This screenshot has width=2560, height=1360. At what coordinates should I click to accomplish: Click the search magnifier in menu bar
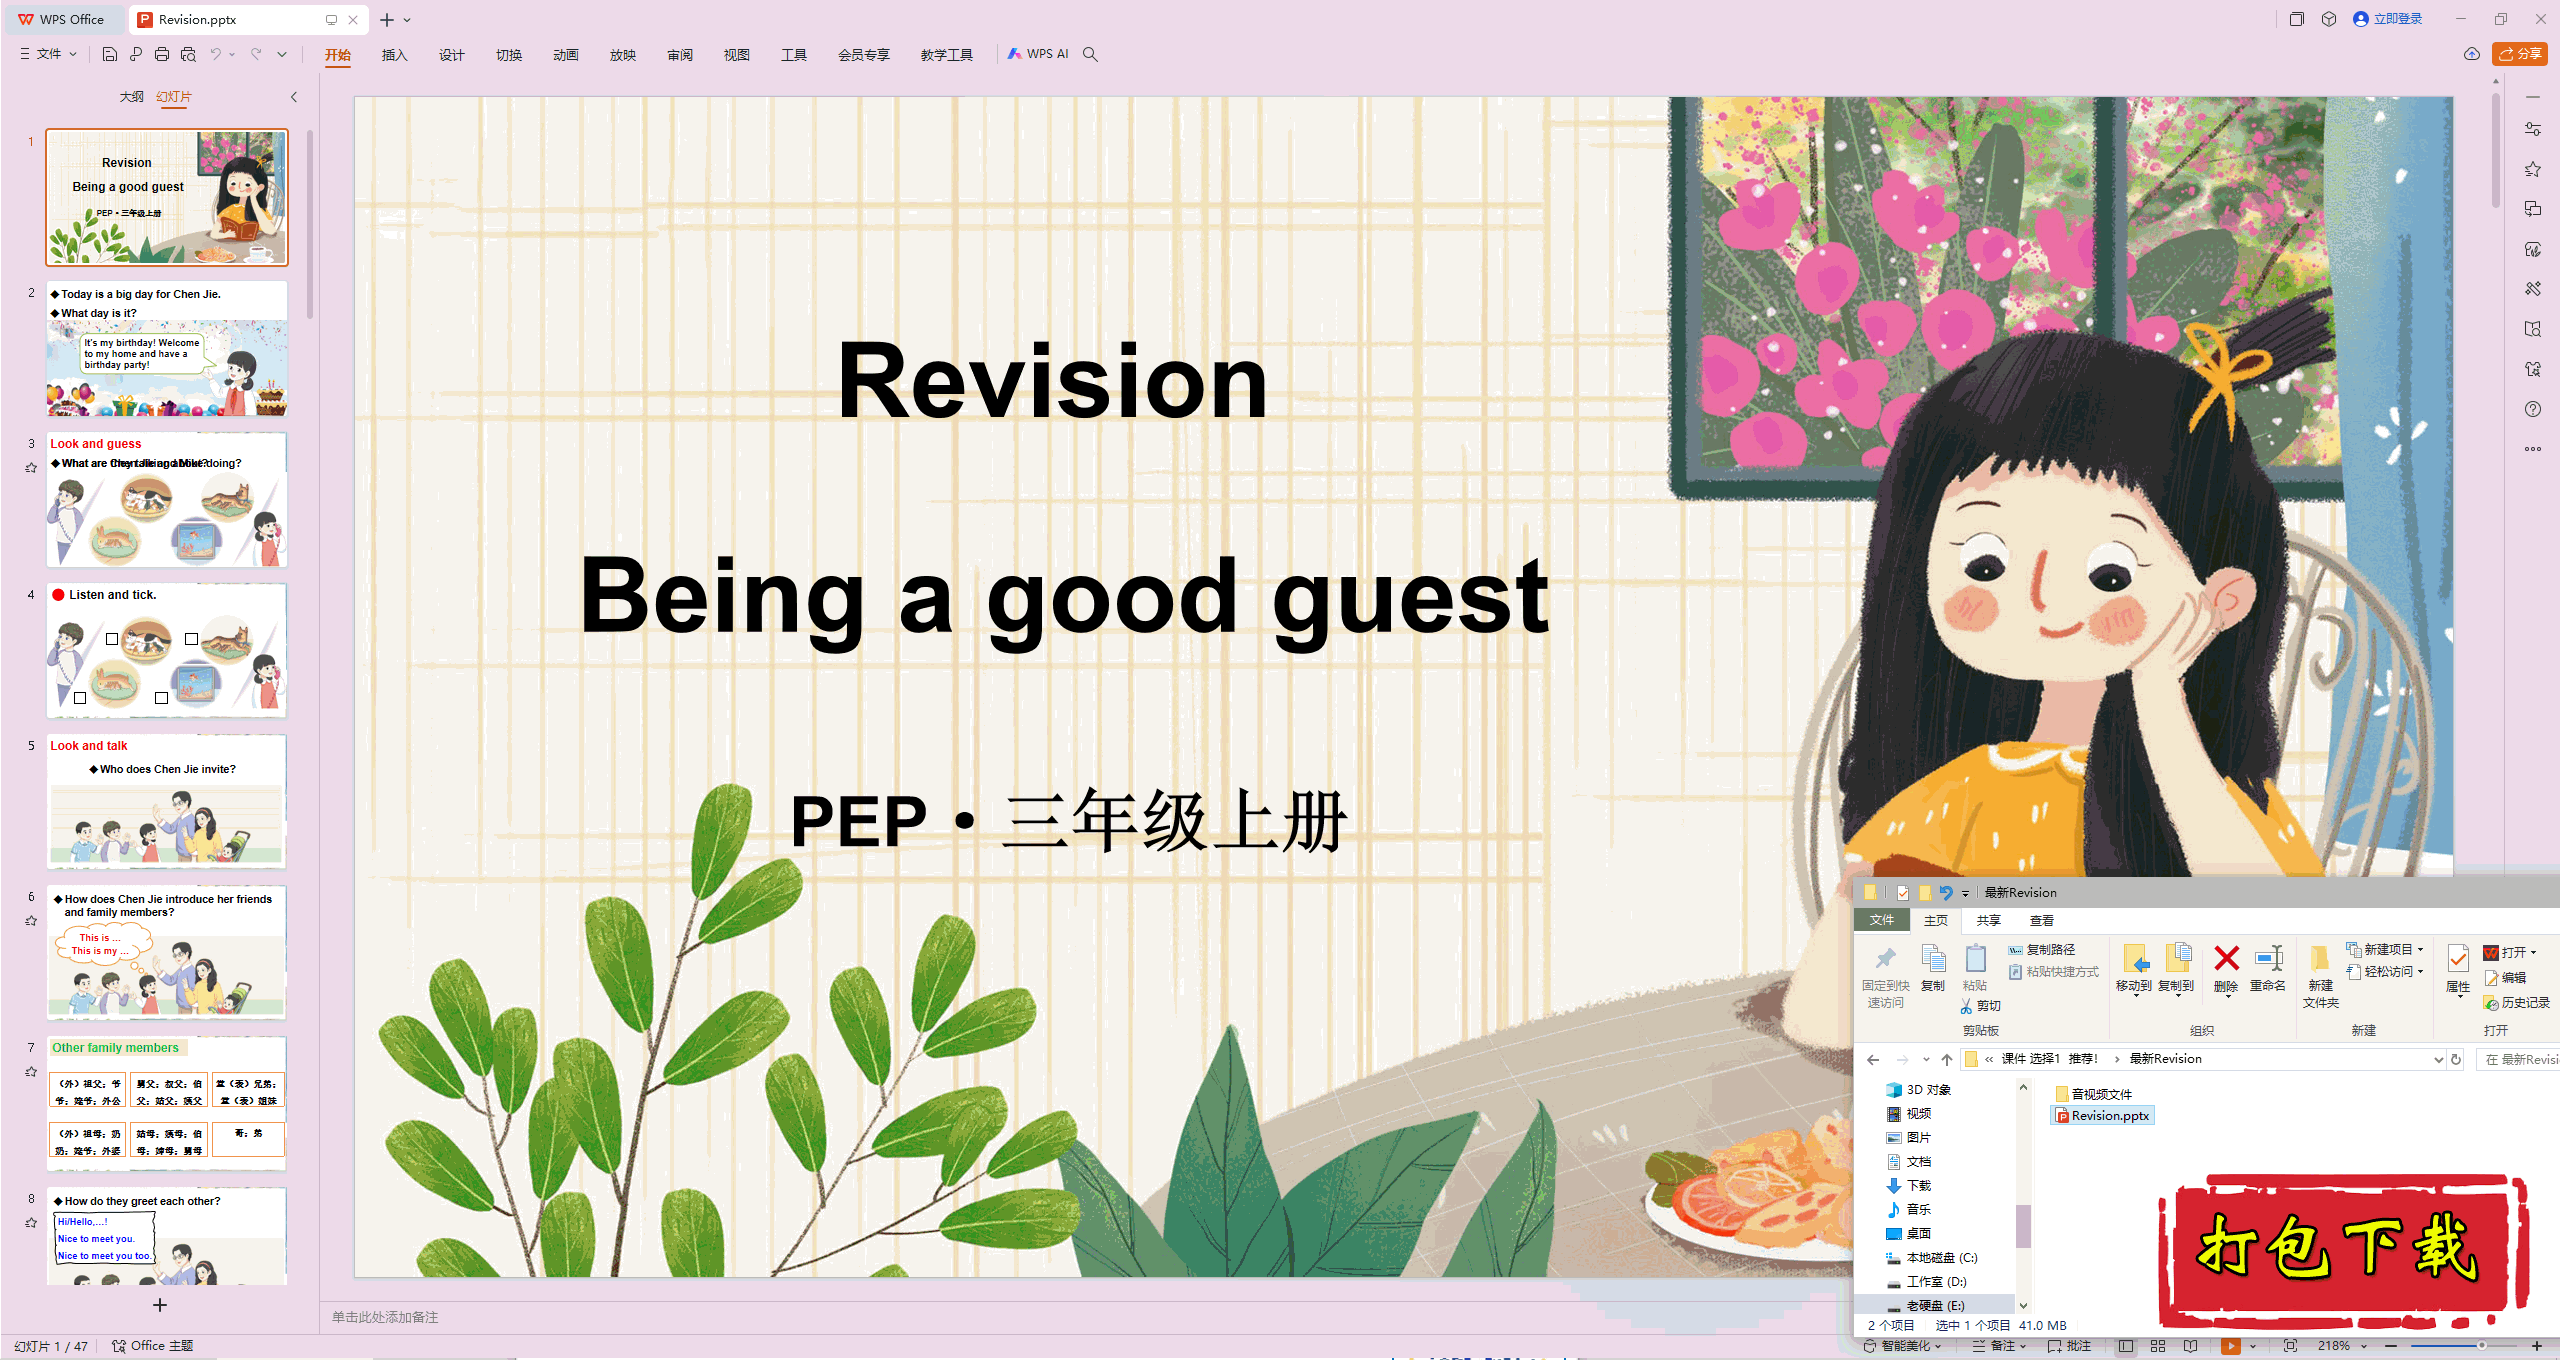1090,54
